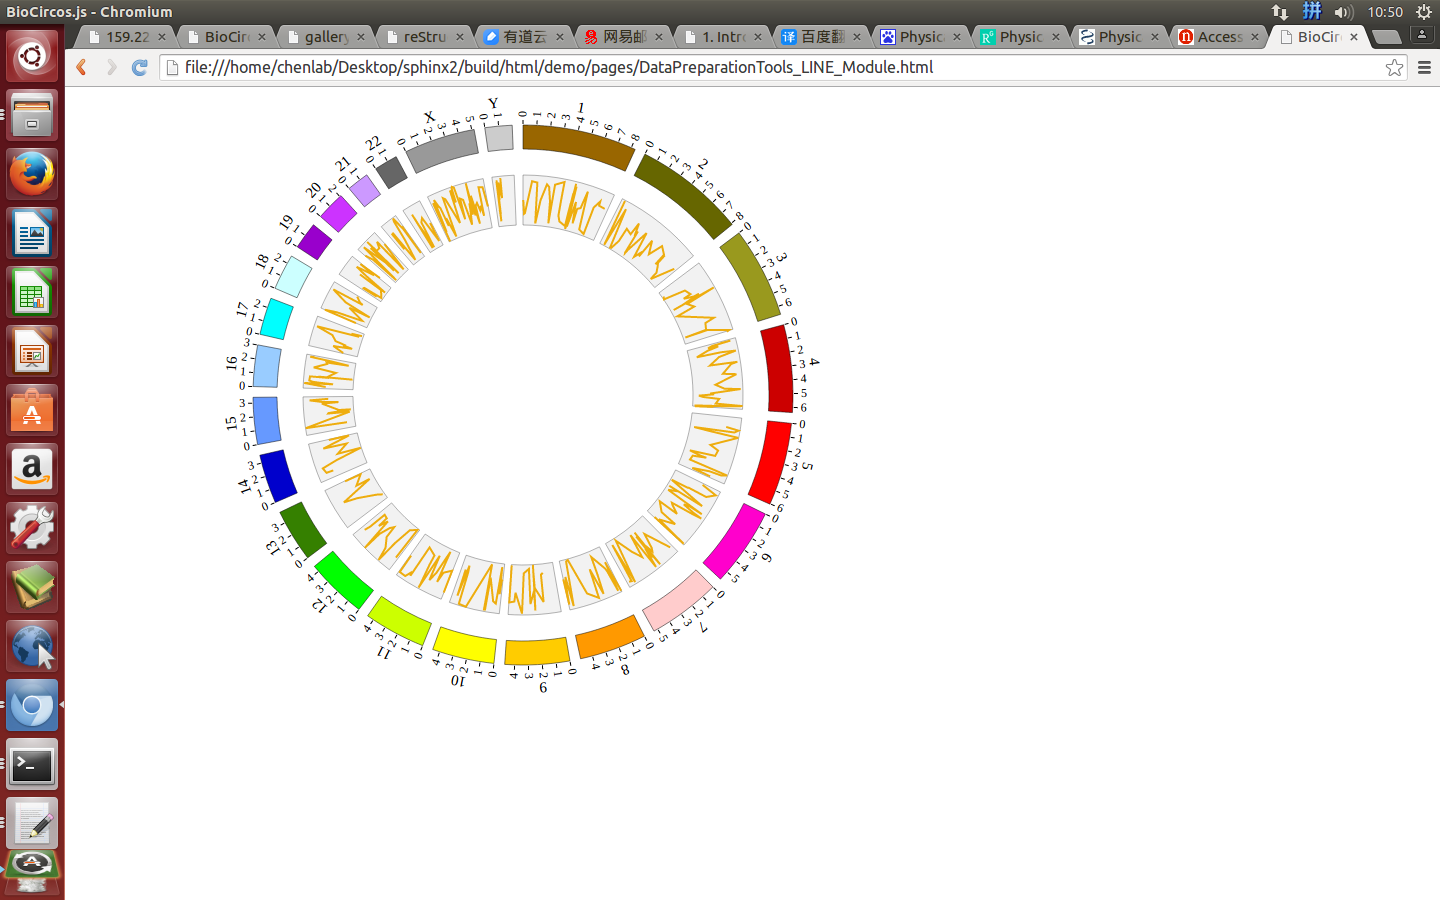Open the Terminal launcher icon
Image resolution: width=1440 pixels, height=900 pixels.
tap(32, 764)
